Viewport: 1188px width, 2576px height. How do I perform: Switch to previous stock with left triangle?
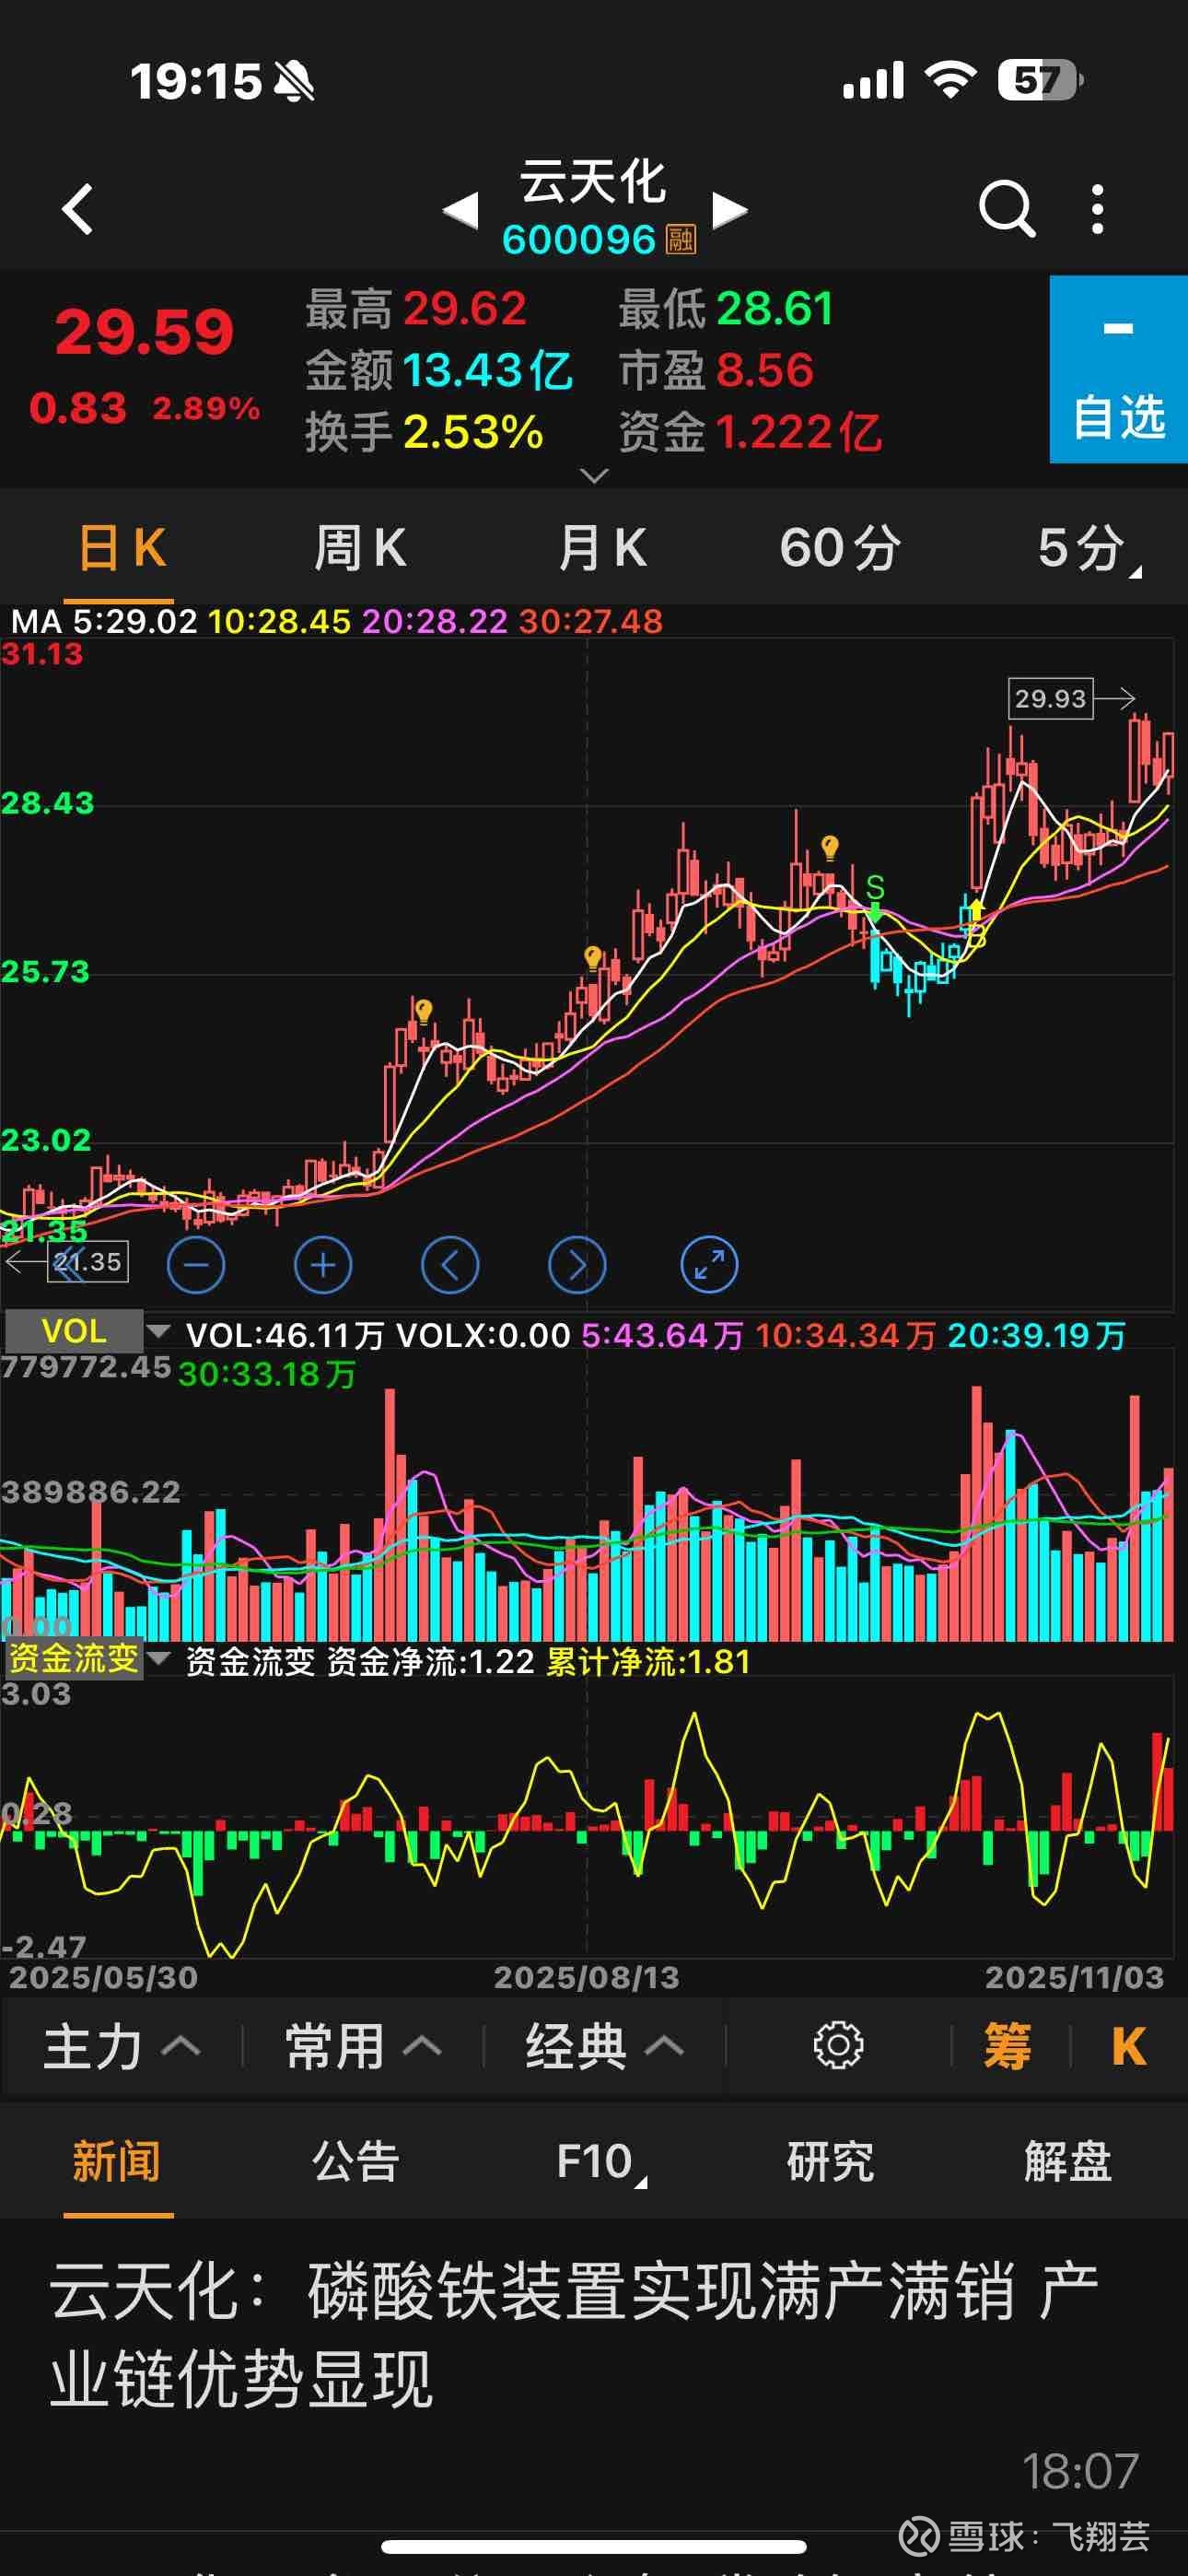pyautogui.click(x=461, y=210)
